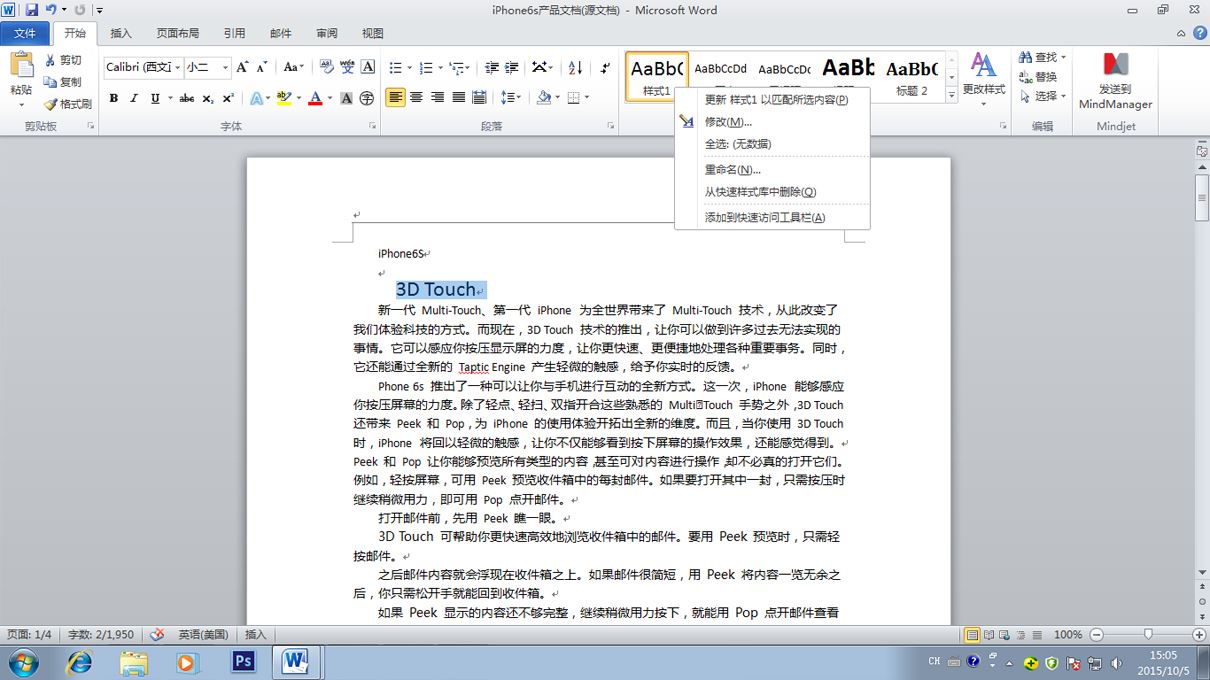This screenshot has height=680, width=1210.
Task: Toggle Align Text Right
Action: (x=437, y=97)
